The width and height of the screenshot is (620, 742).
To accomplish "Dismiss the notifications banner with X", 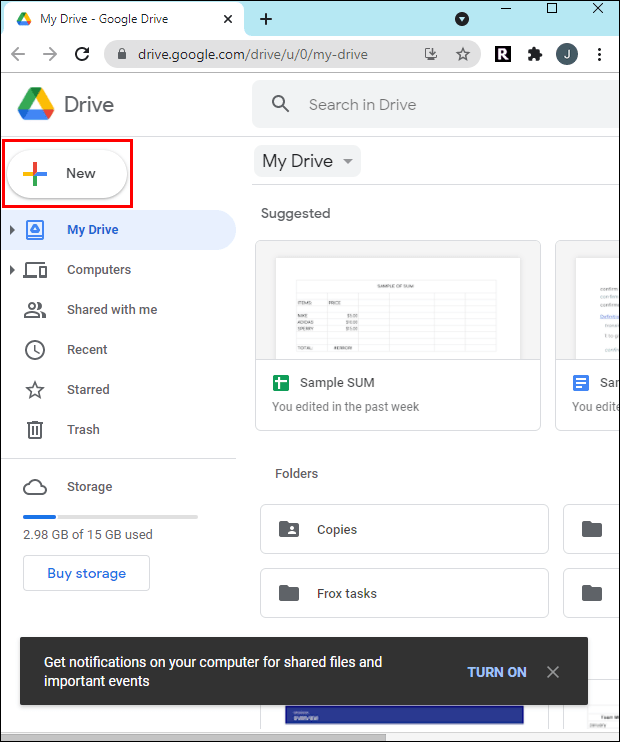I will point(553,672).
